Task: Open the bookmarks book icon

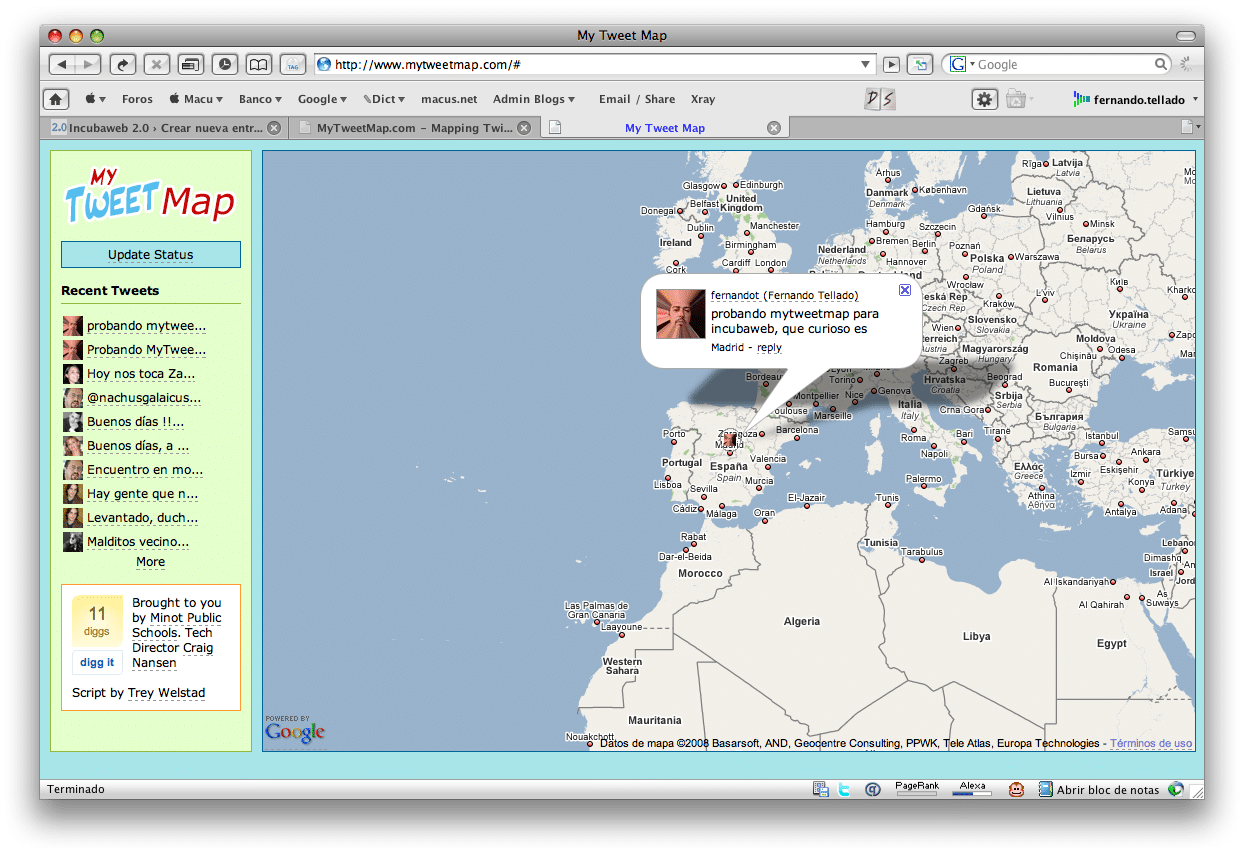Action: (259, 64)
